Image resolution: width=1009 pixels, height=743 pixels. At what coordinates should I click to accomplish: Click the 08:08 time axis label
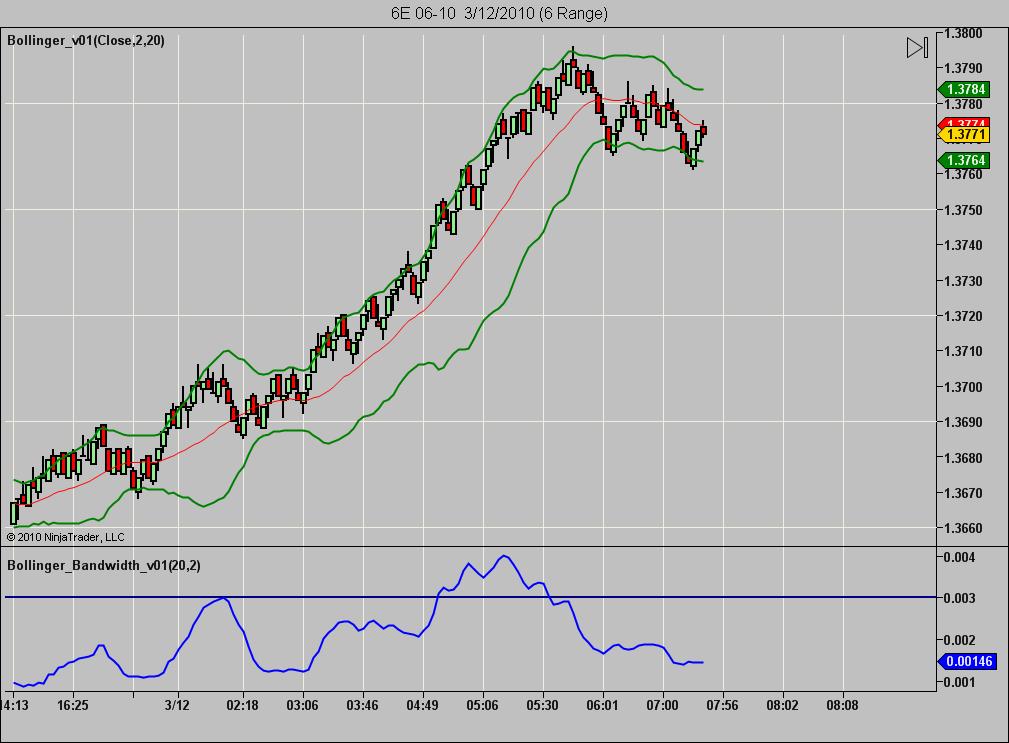[842, 706]
